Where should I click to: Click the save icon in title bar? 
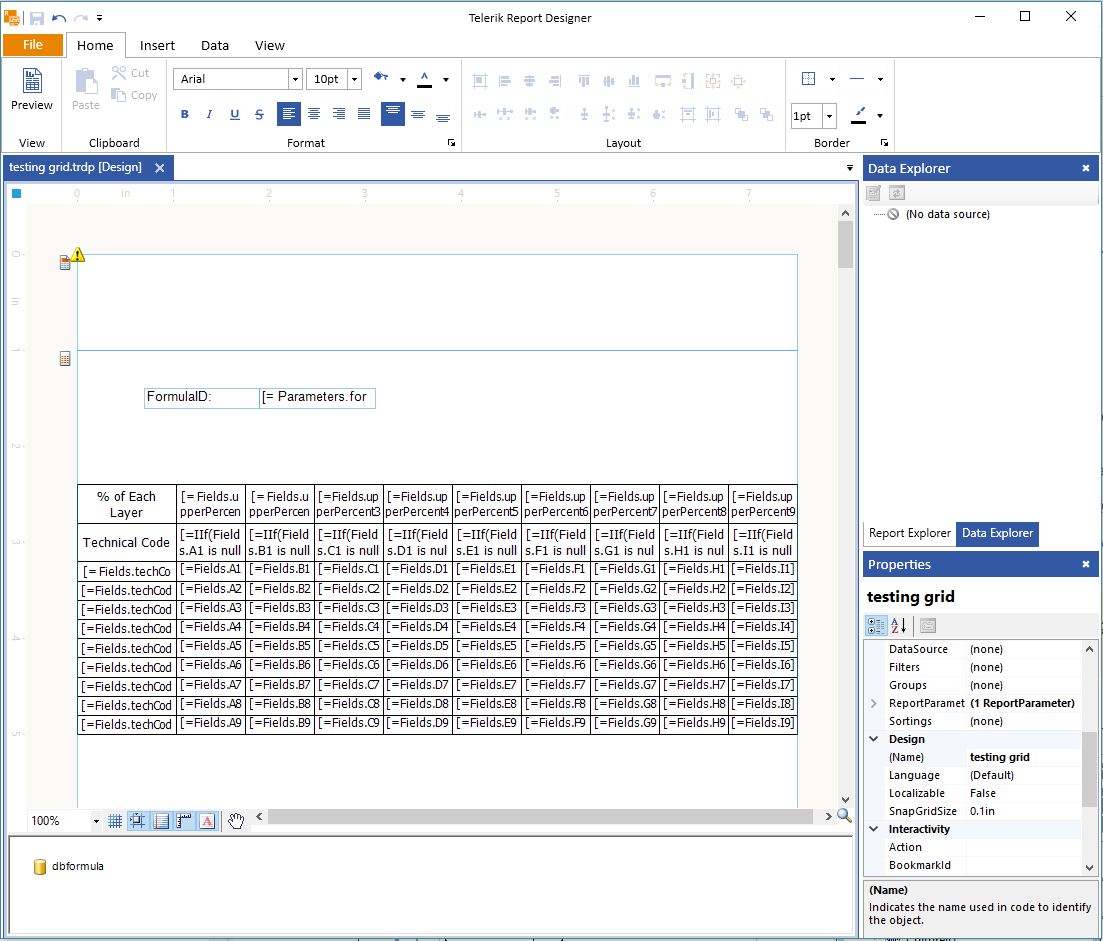click(x=37, y=18)
